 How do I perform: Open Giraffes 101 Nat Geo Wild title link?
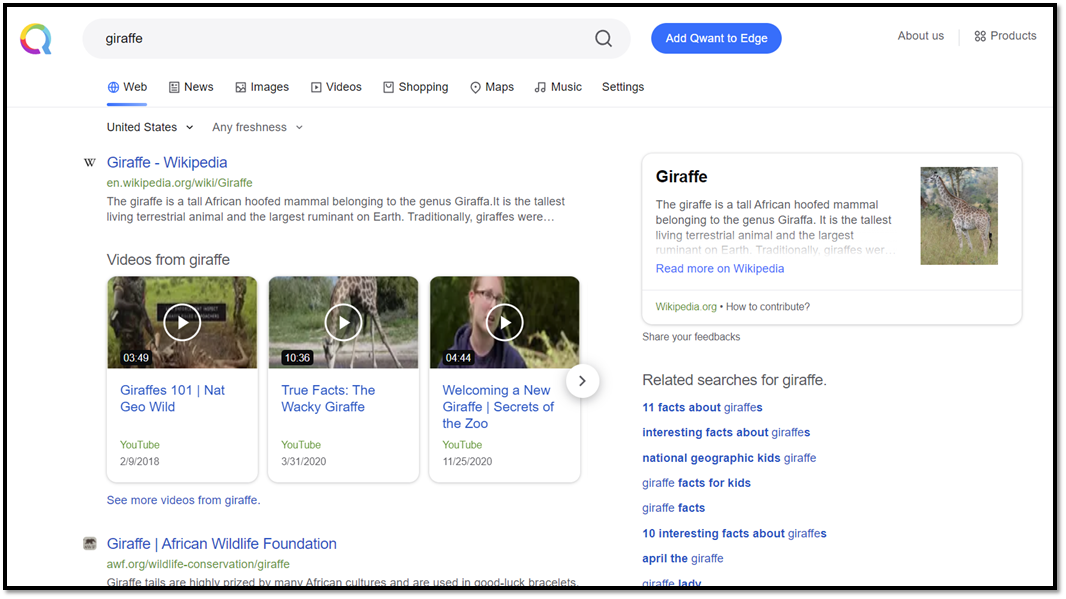coord(172,398)
